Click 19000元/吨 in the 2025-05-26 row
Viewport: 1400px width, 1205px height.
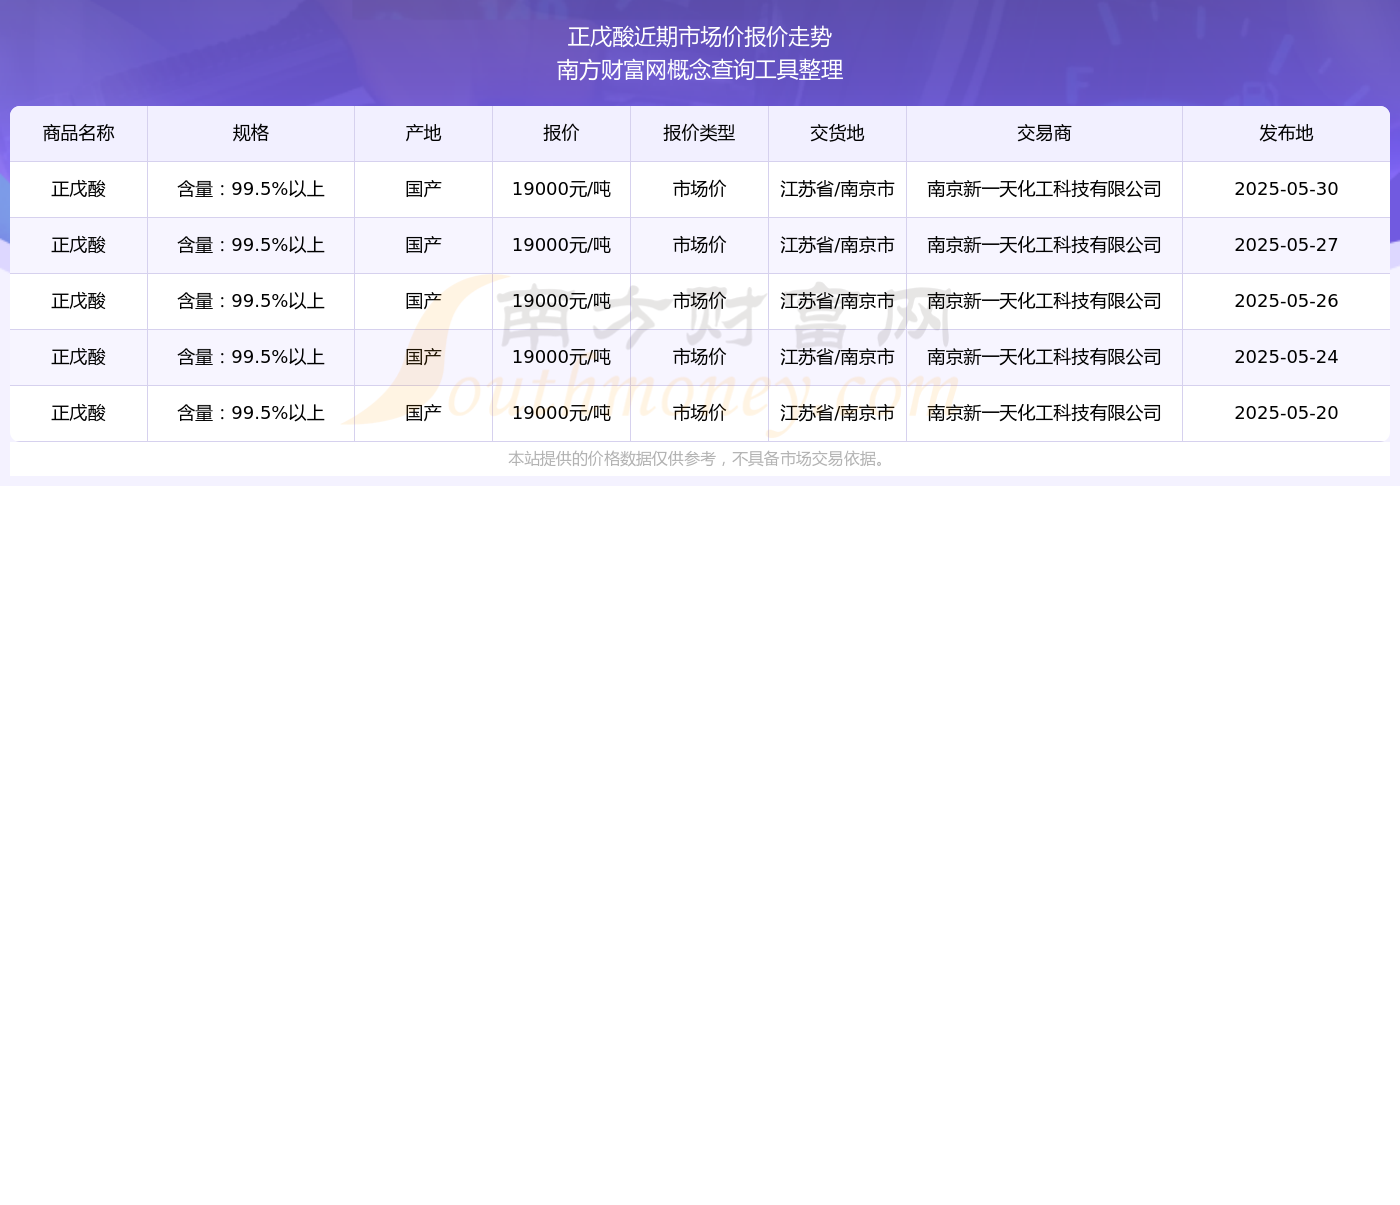tap(561, 301)
